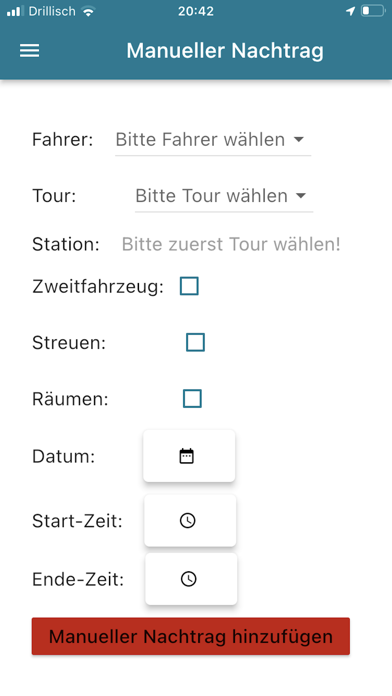Submit with Manueller Nachtrag hinzufügen button

[x=191, y=636]
